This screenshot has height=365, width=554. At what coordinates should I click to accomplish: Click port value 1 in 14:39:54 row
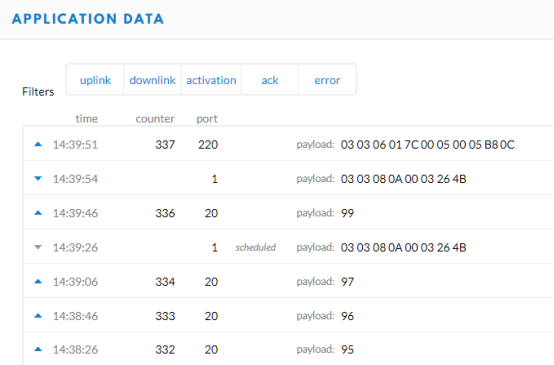214,179
